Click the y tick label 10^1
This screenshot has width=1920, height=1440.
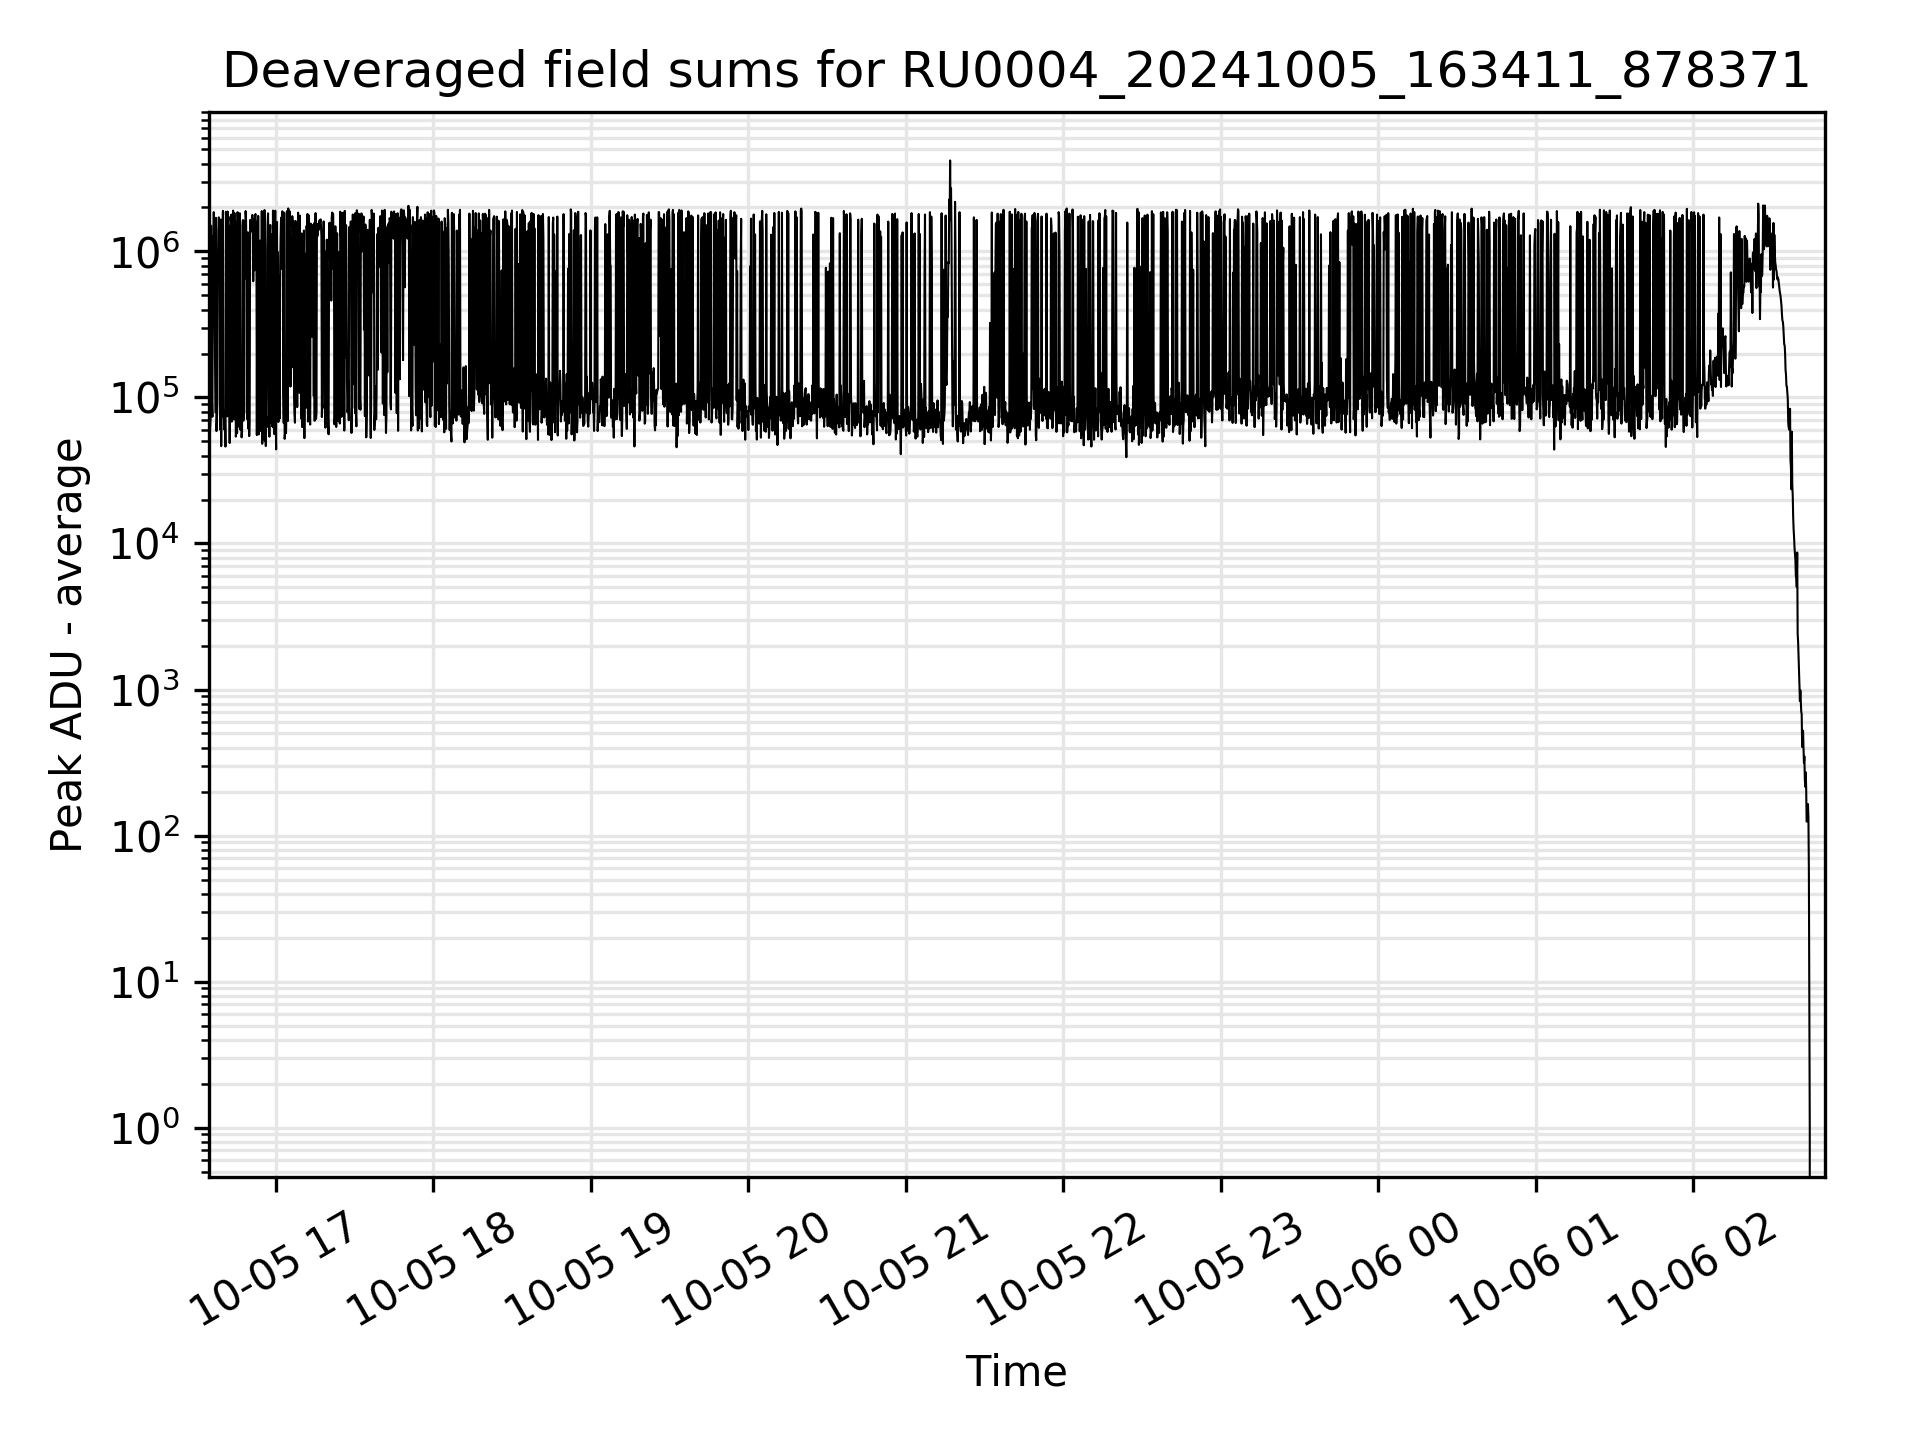click(144, 980)
